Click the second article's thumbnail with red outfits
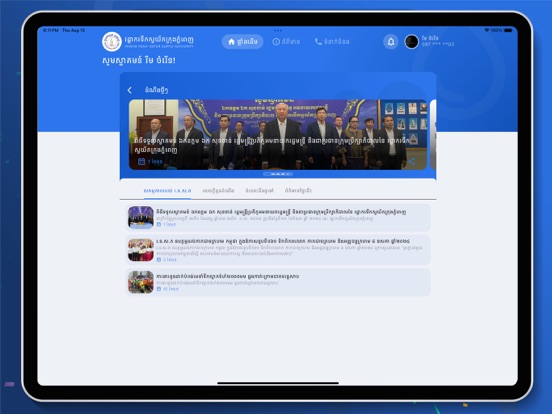Viewport: 552px width, 414px height. coord(141,250)
